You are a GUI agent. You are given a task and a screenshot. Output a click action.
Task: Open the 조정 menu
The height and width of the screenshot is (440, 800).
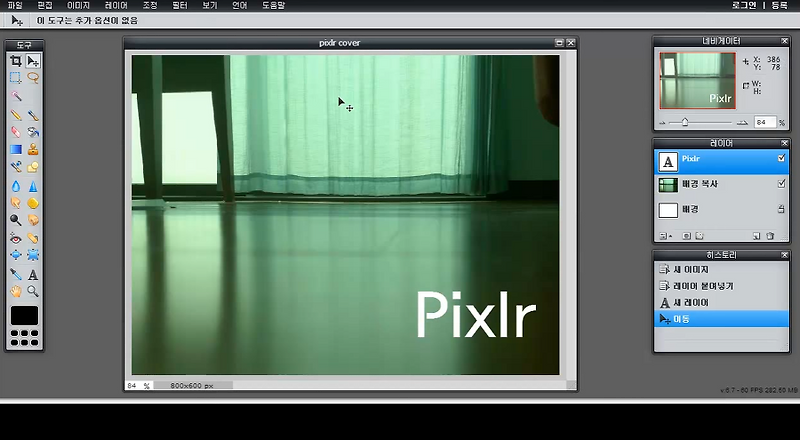(150, 6)
